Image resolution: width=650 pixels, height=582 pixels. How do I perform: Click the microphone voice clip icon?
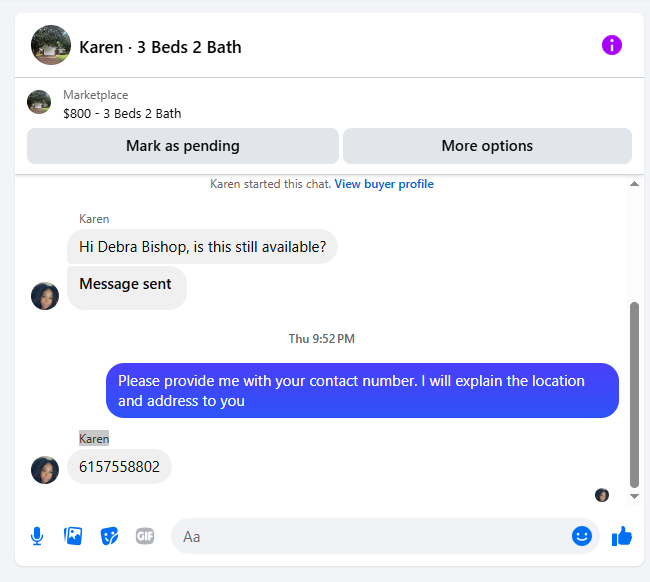[37, 536]
